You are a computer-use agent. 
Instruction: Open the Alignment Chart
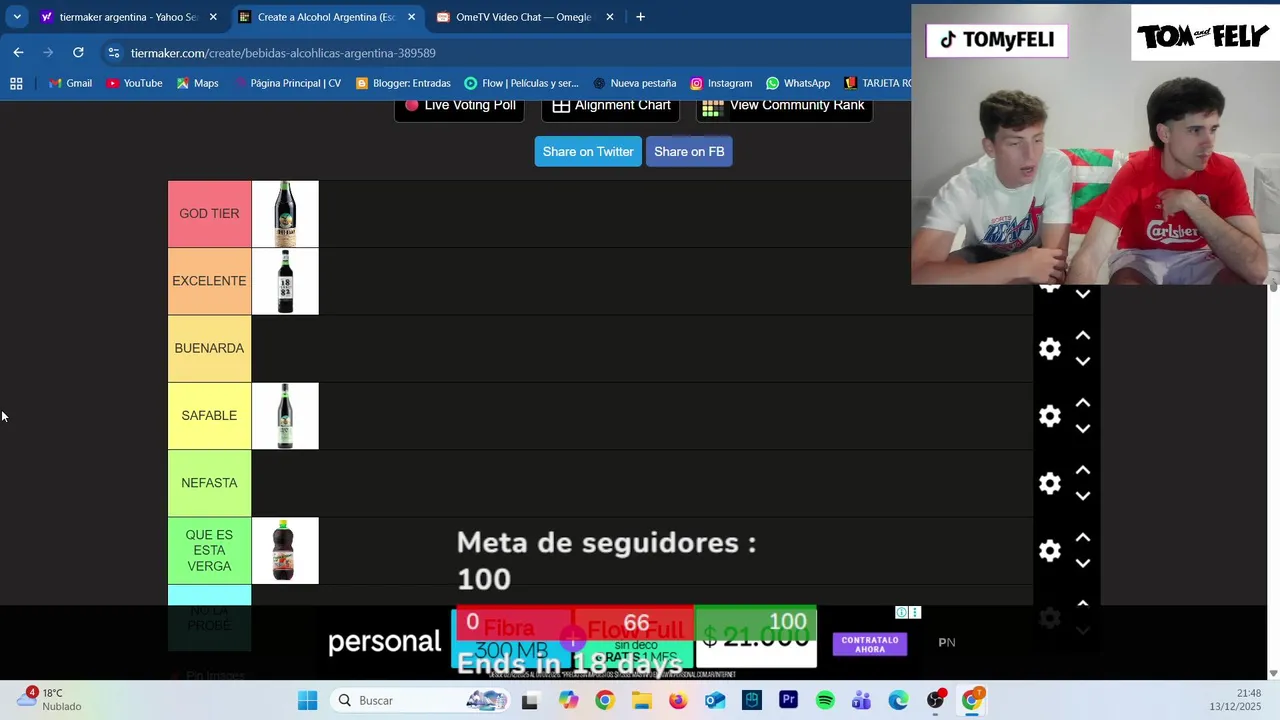click(611, 106)
